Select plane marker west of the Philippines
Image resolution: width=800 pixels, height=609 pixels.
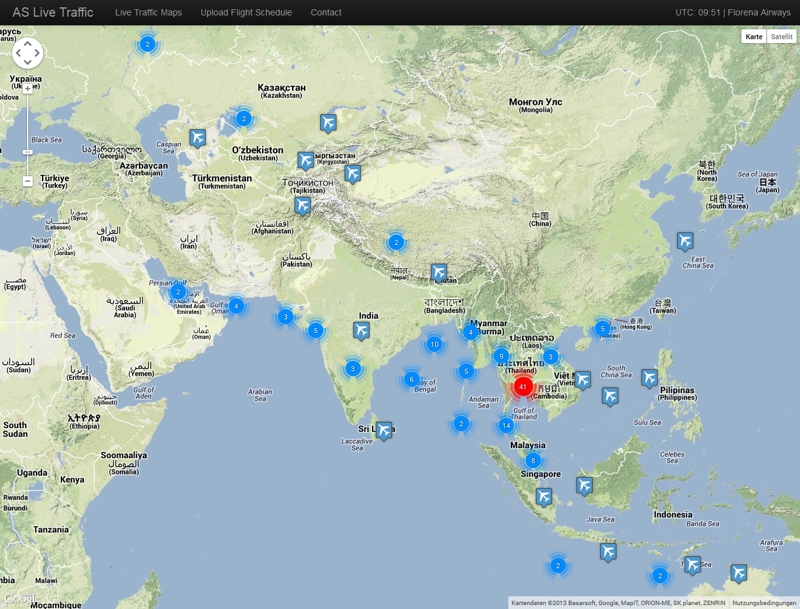pyautogui.click(x=649, y=378)
